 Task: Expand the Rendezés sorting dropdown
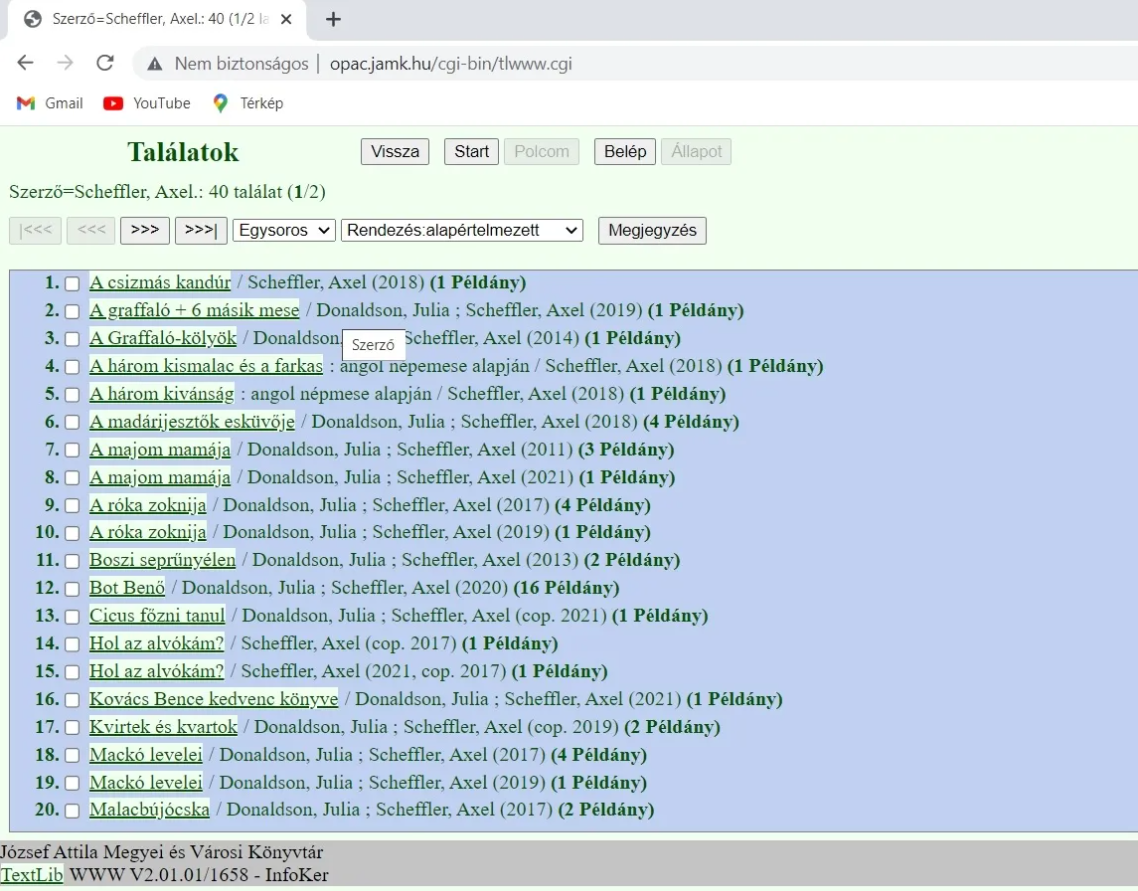[x=461, y=231]
